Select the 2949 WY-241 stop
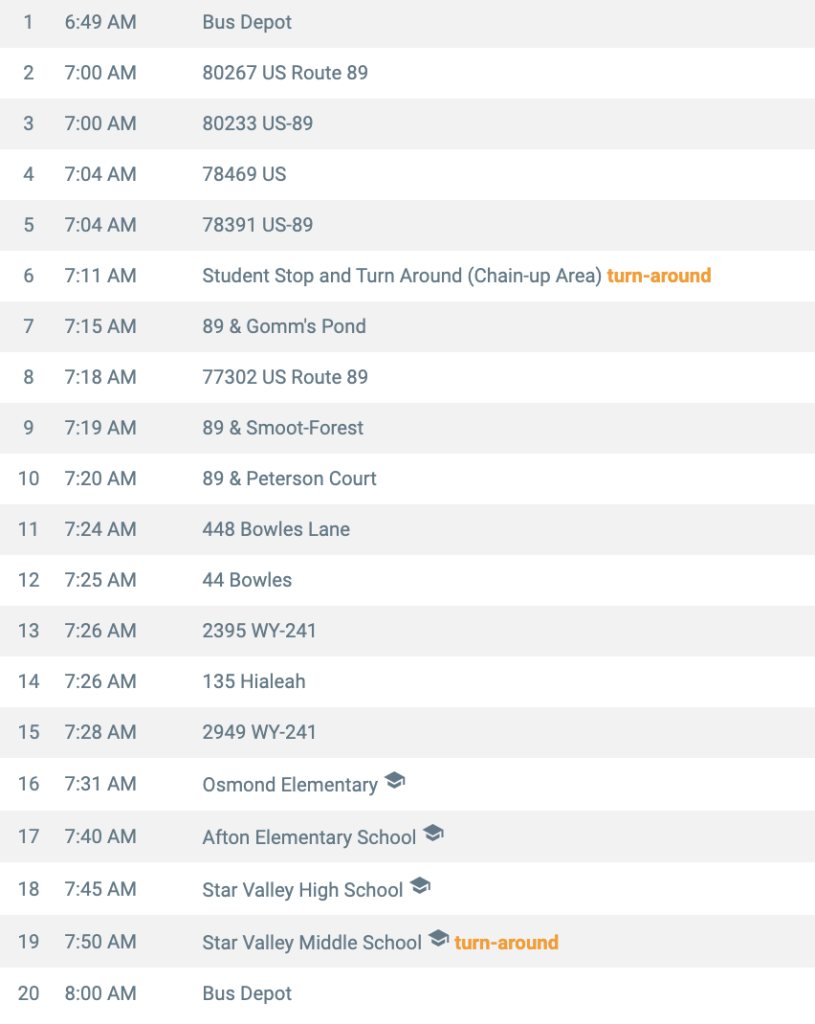Screen dimensions: 815x1024 pos(259,732)
